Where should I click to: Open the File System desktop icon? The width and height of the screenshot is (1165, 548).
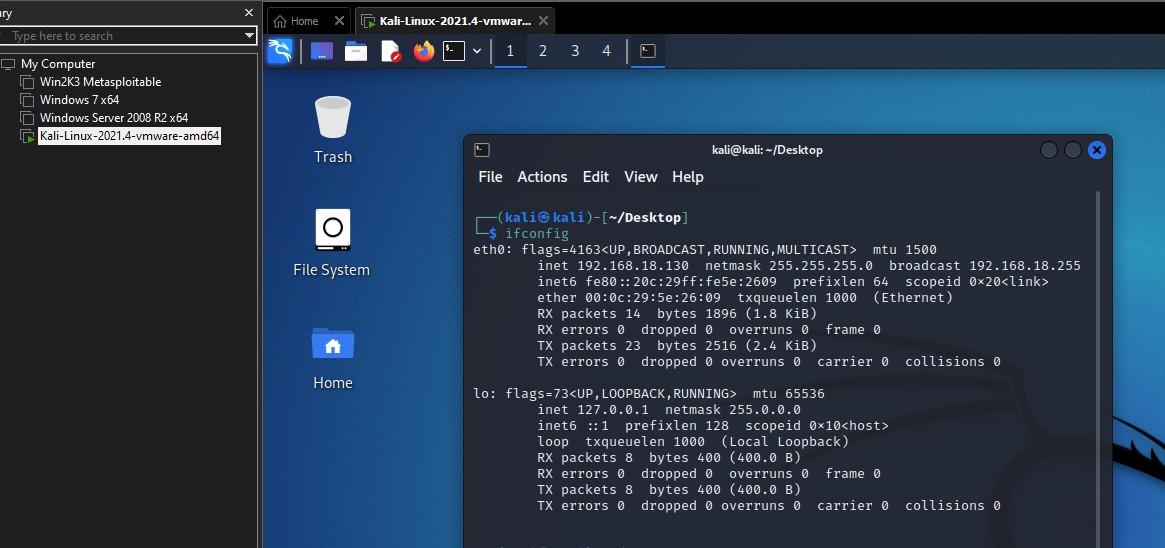[x=331, y=243]
